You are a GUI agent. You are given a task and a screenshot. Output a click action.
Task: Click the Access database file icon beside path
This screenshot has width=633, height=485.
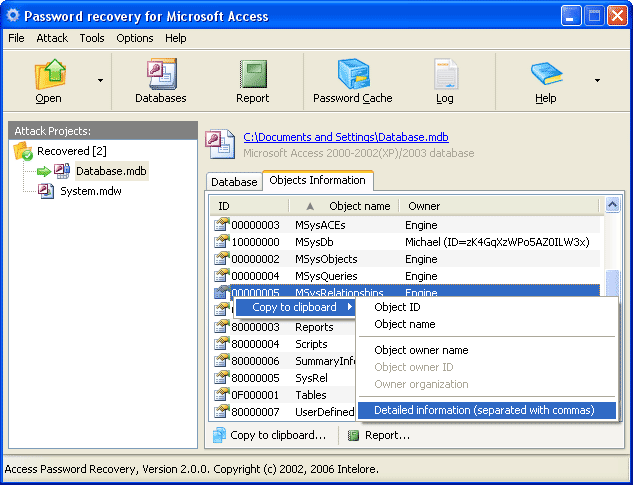(220, 144)
